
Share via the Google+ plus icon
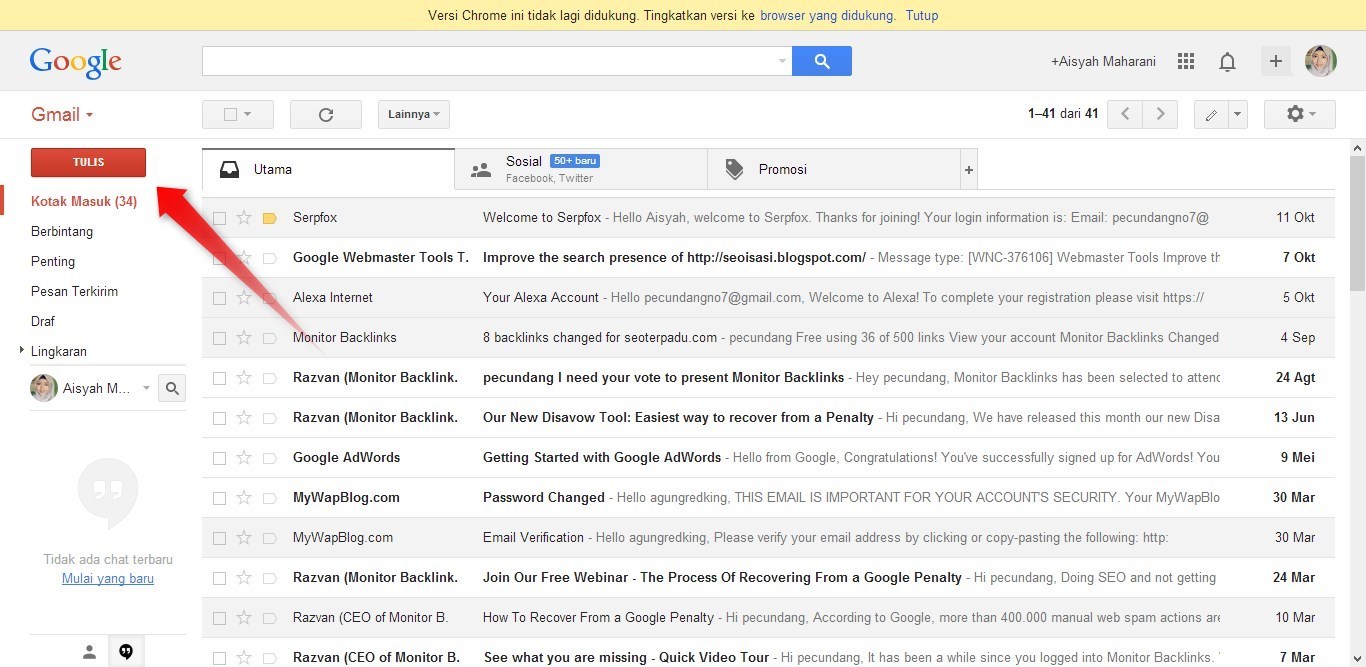click(1276, 61)
